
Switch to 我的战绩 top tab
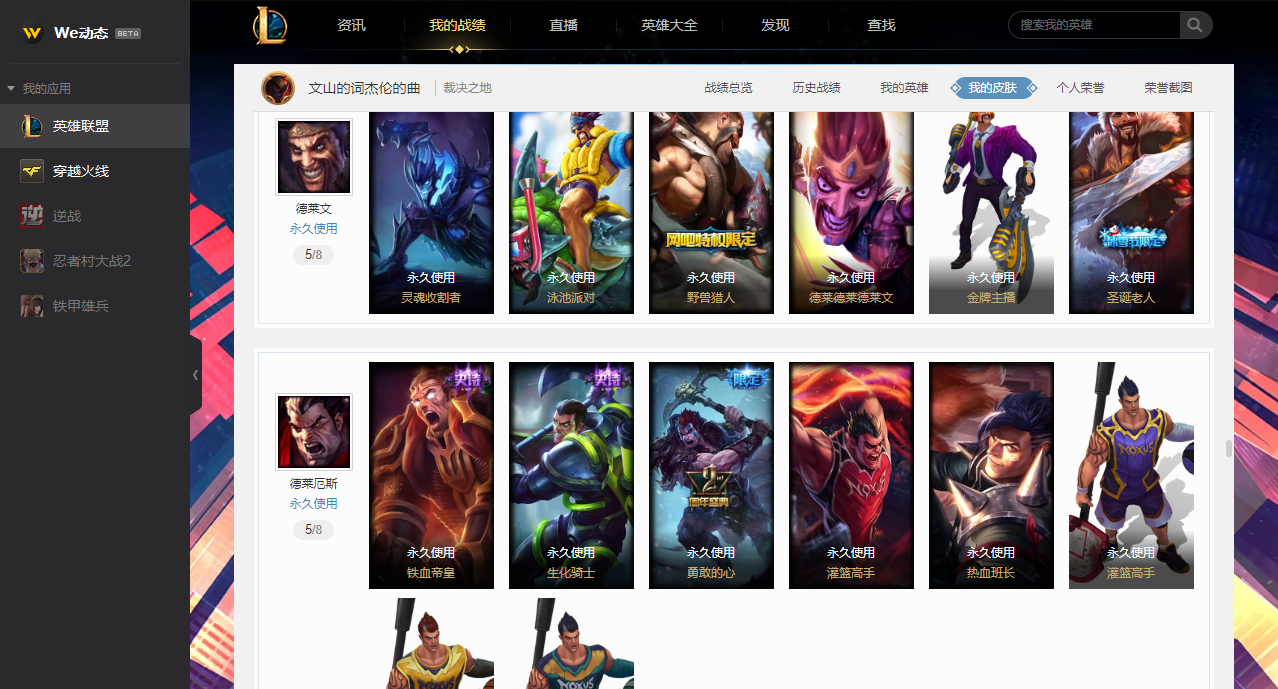point(457,25)
